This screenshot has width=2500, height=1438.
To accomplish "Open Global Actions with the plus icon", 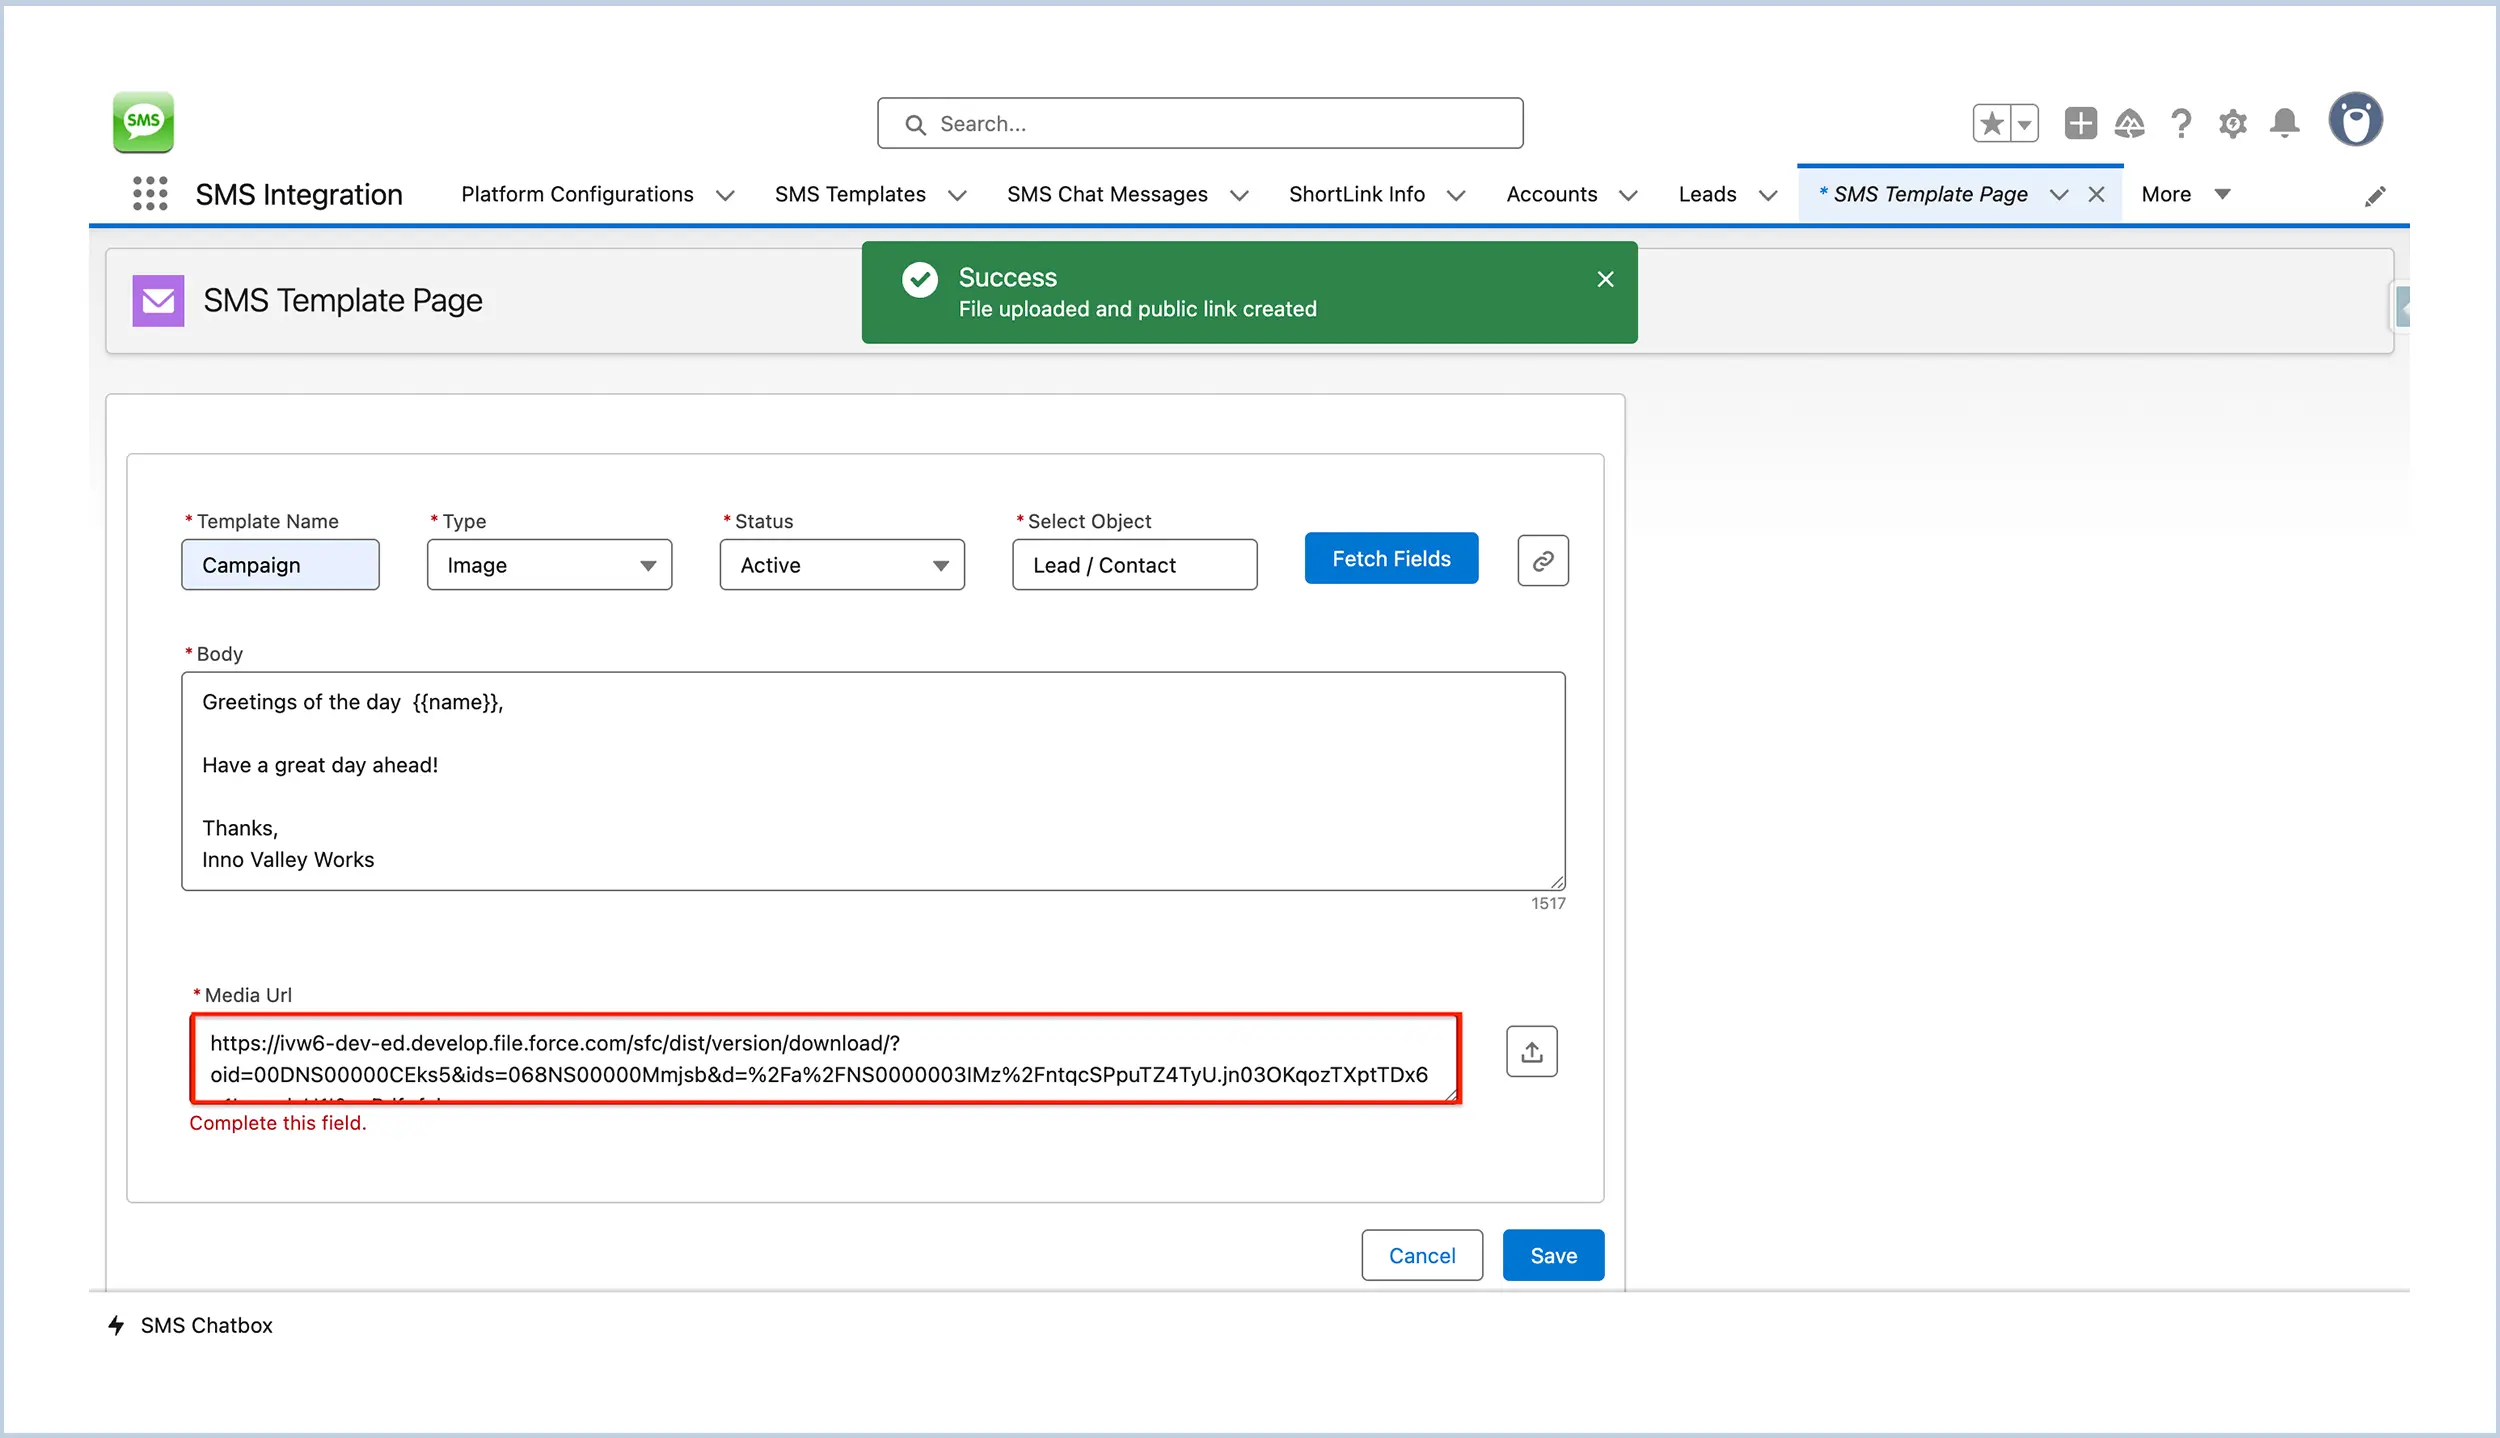I will (2080, 123).
